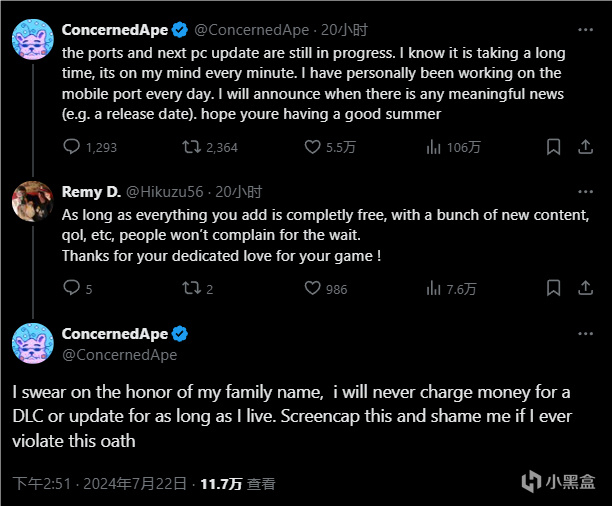The width and height of the screenshot is (613, 506).
Task: Reply to Remy D.'s tweet
Action: pyautogui.click(x=72, y=289)
